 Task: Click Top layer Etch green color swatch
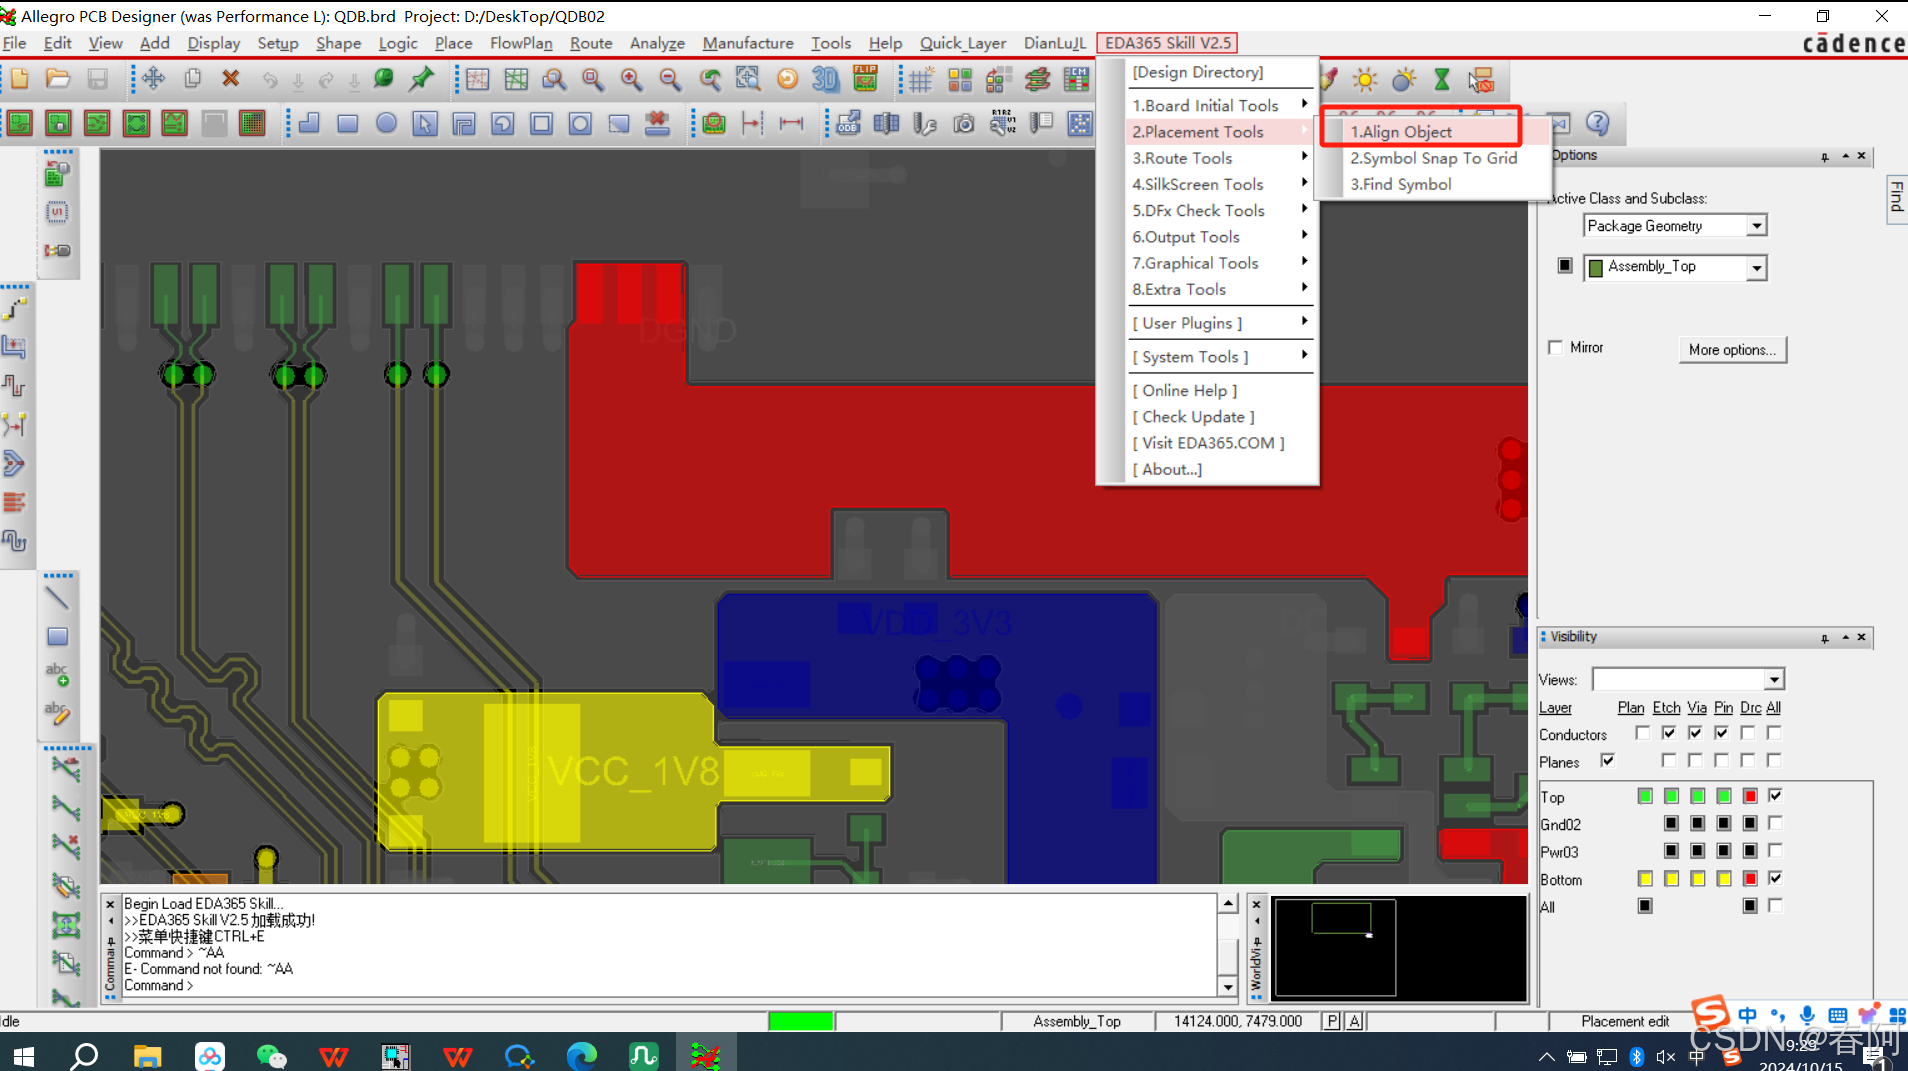pyautogui.click(x=1671, y=796)
